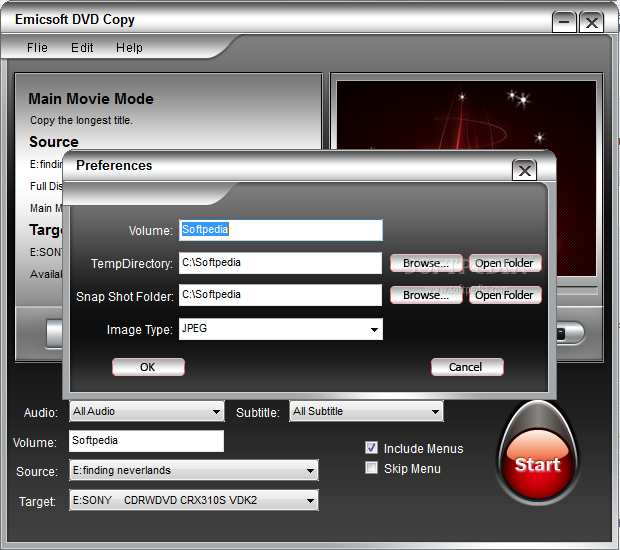Enable the Skip Menu checkbox
The height and width of the screenshot is (550, 620).
[x=371, y=468]
